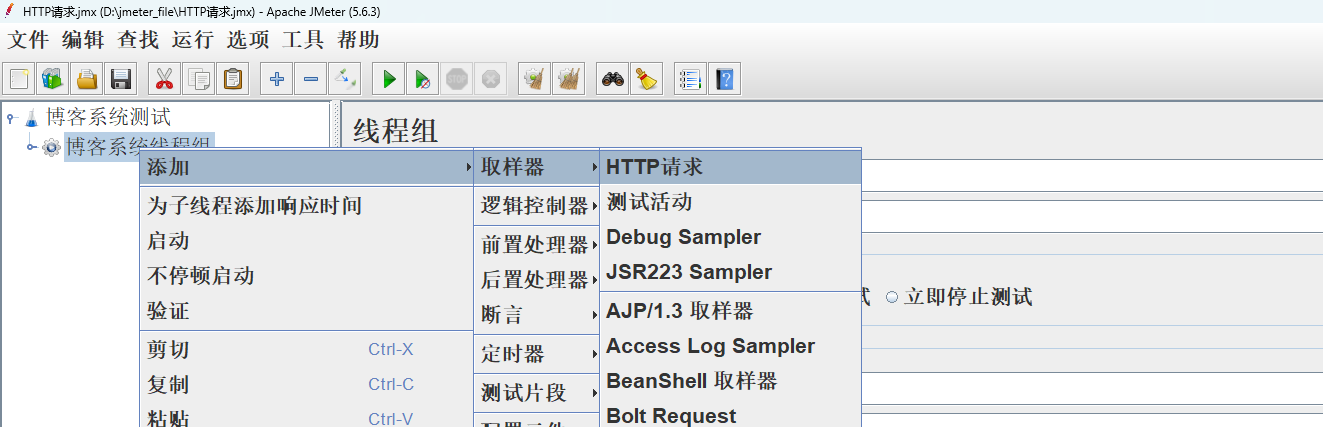Click the New test plan icon
Viewport: 1323px width, 427px height.
click(19, 78)
